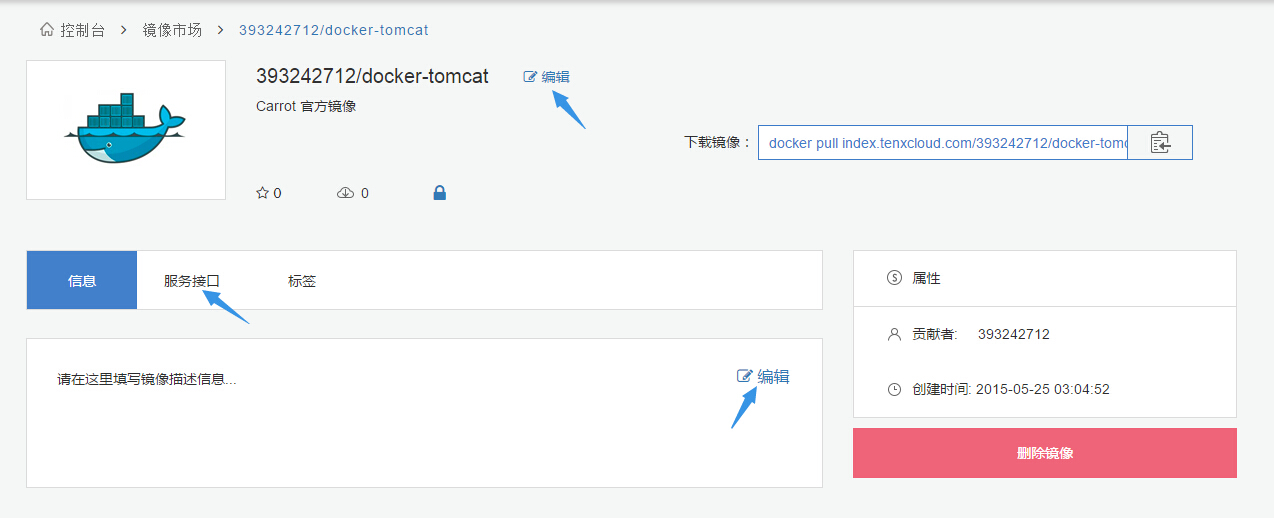Click the creation time clock icon
1274x518 pixels.
click(x=894, y=389)
